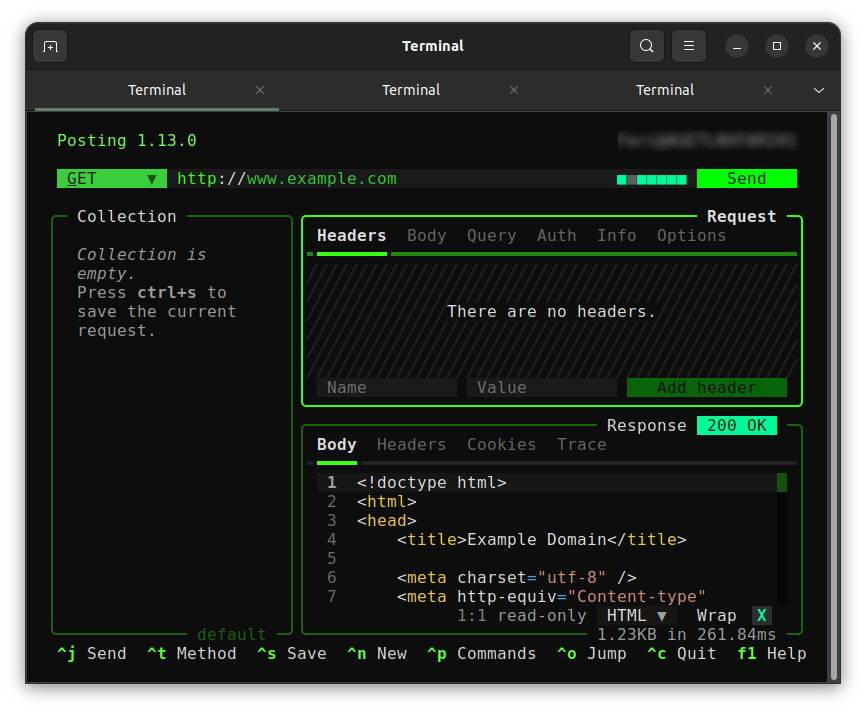Click the new tab icon in title bar

50,46
